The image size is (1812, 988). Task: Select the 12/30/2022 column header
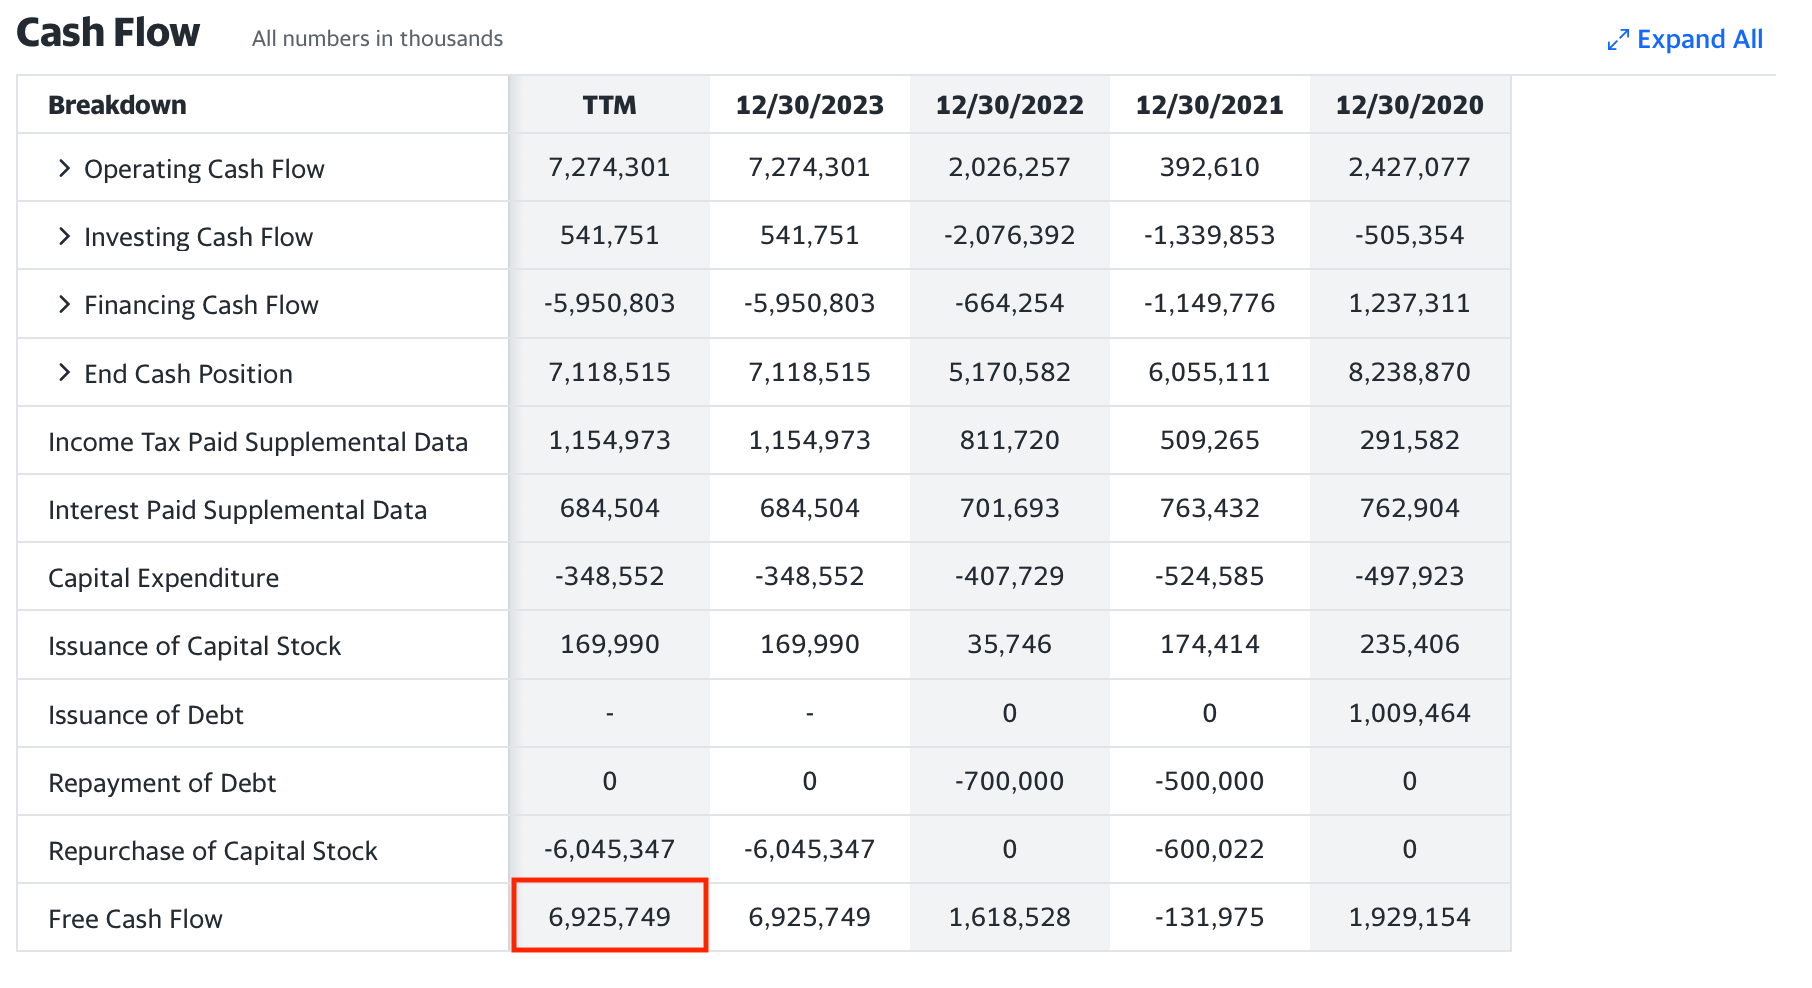(x=1009, y=105)
